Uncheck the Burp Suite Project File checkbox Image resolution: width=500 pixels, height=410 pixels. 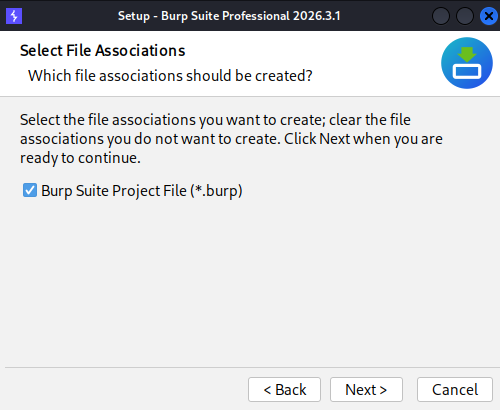(x=30, y=190)
